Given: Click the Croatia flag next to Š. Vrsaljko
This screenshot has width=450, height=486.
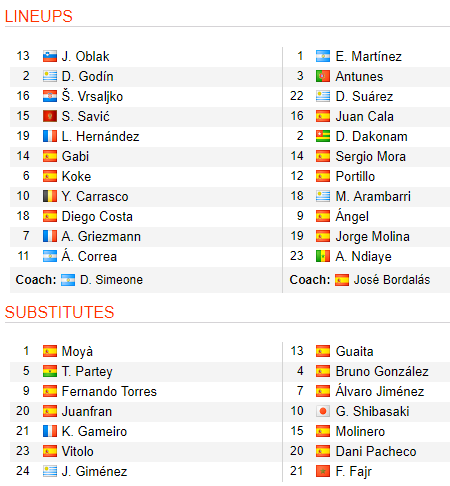Looking at the screenshot, I should point(50,96).
